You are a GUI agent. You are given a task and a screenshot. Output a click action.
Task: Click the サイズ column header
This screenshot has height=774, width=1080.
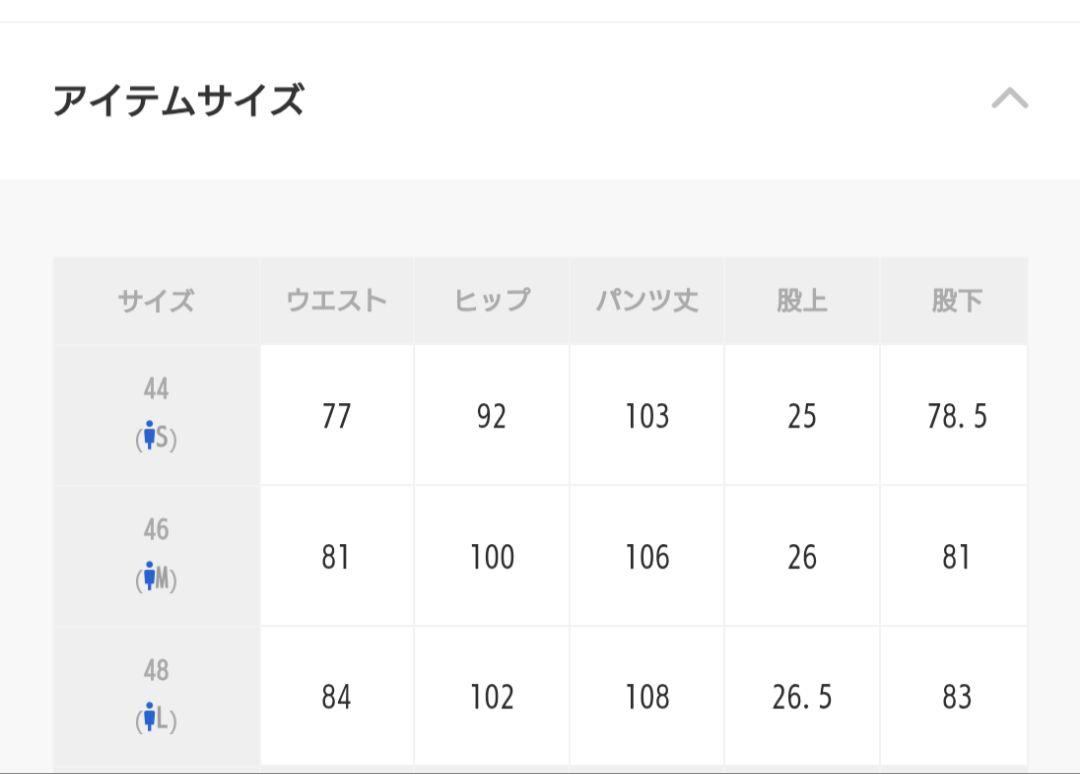156,301
